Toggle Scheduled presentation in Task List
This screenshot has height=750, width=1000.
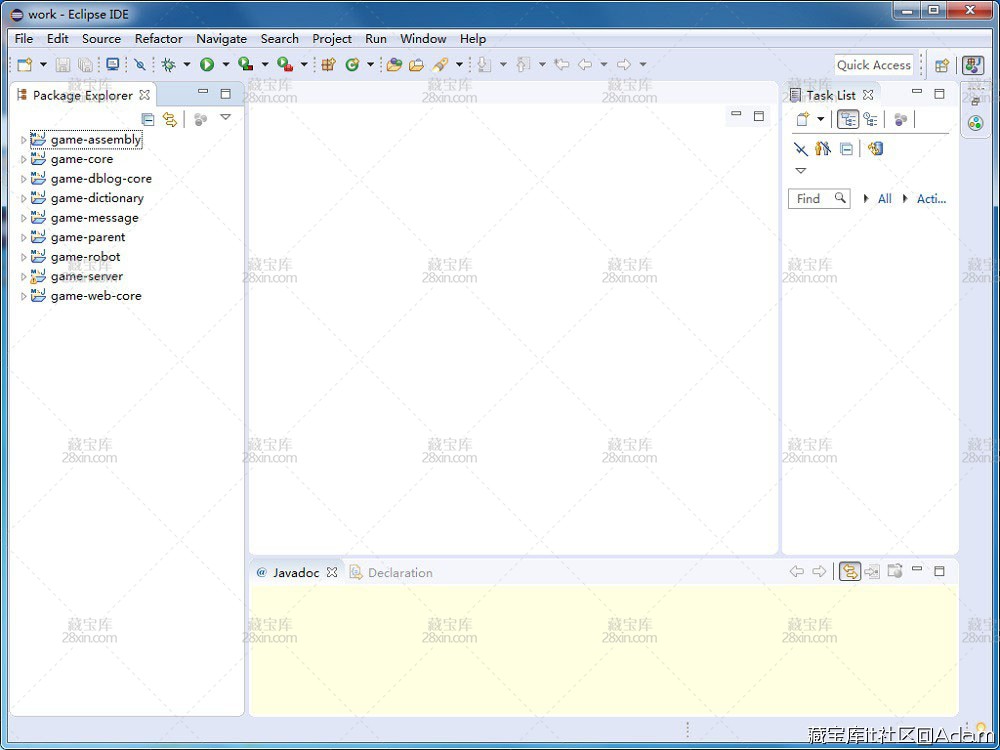click(x=871, y=119)
